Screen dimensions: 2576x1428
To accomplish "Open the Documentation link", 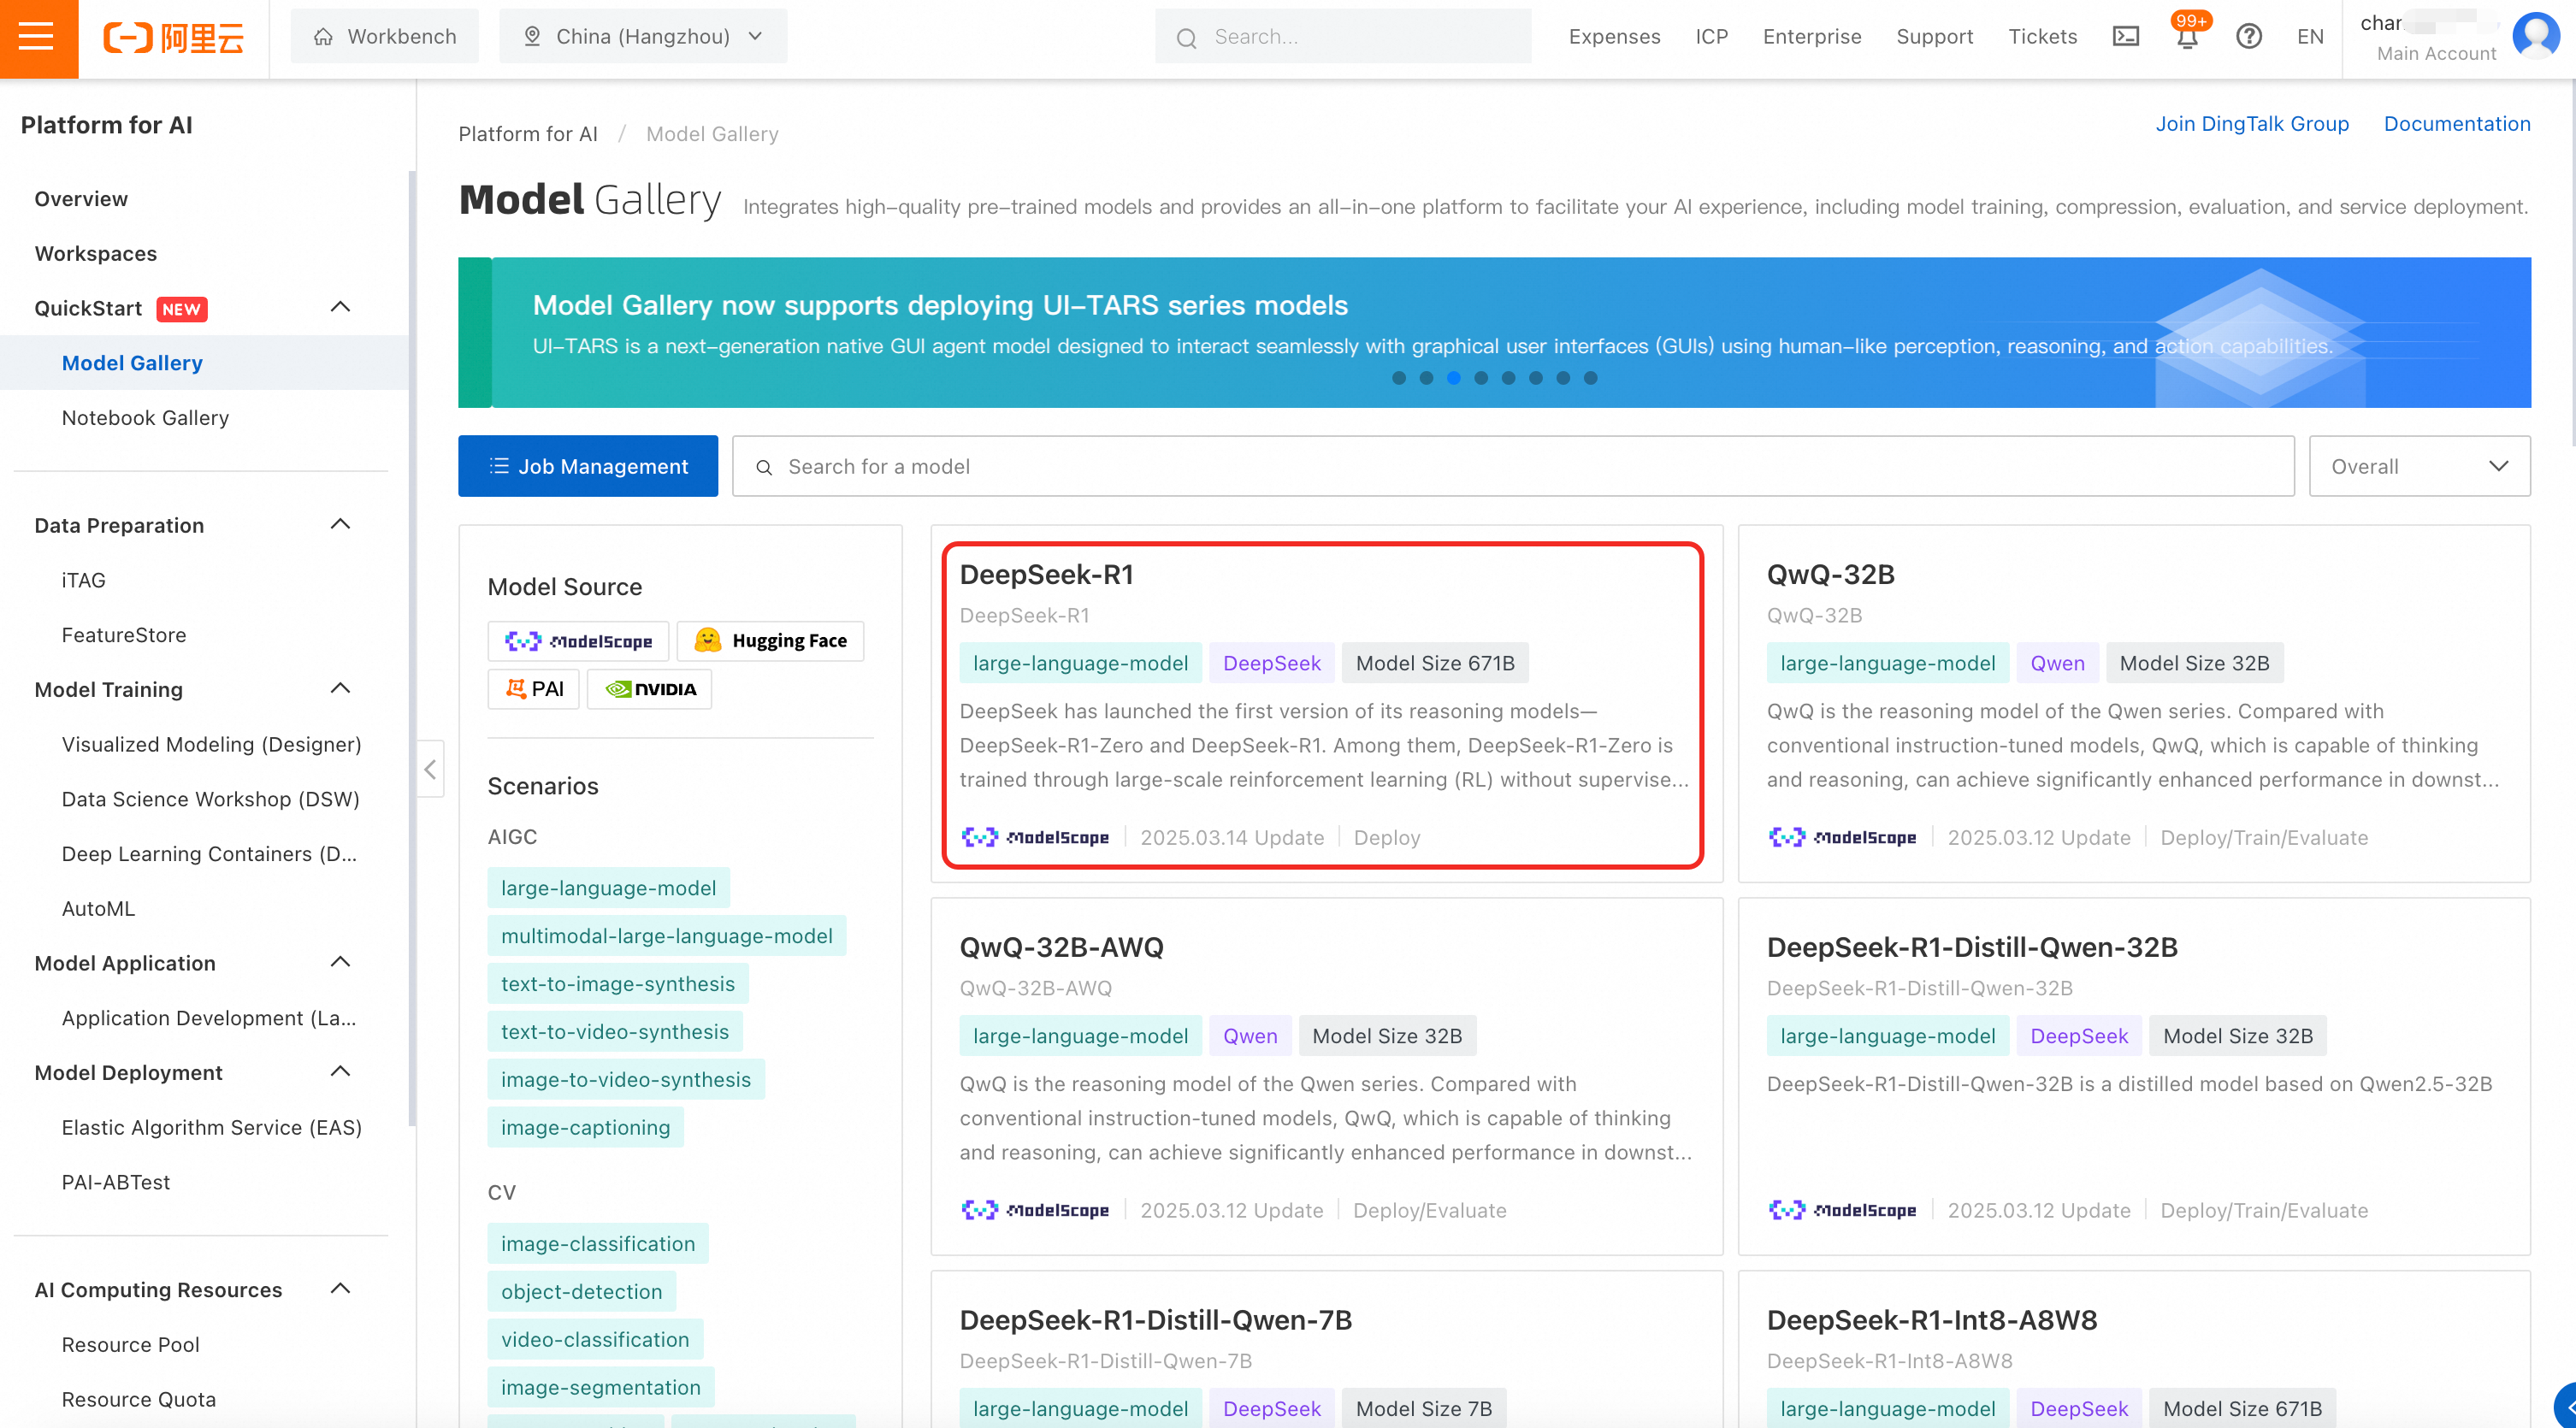I will [2457, 124].
